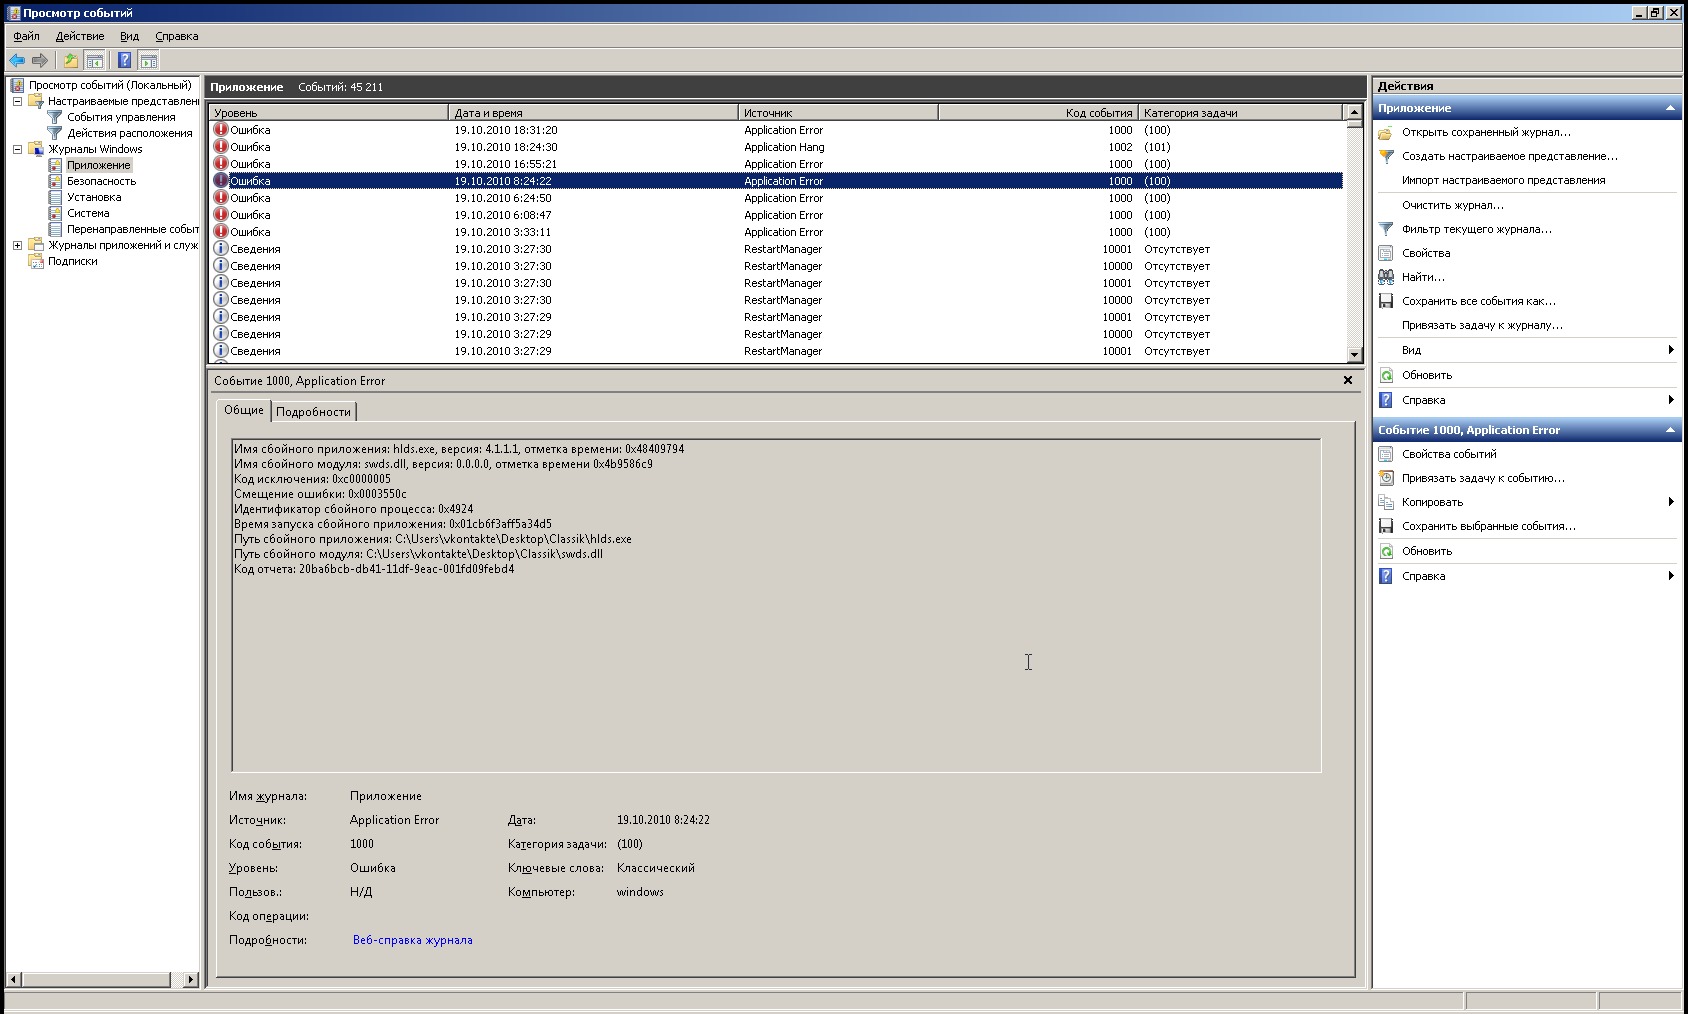The image size is (1688, 1014).
Task: Sort by Дата и время column header
Action: click(594, 113)
